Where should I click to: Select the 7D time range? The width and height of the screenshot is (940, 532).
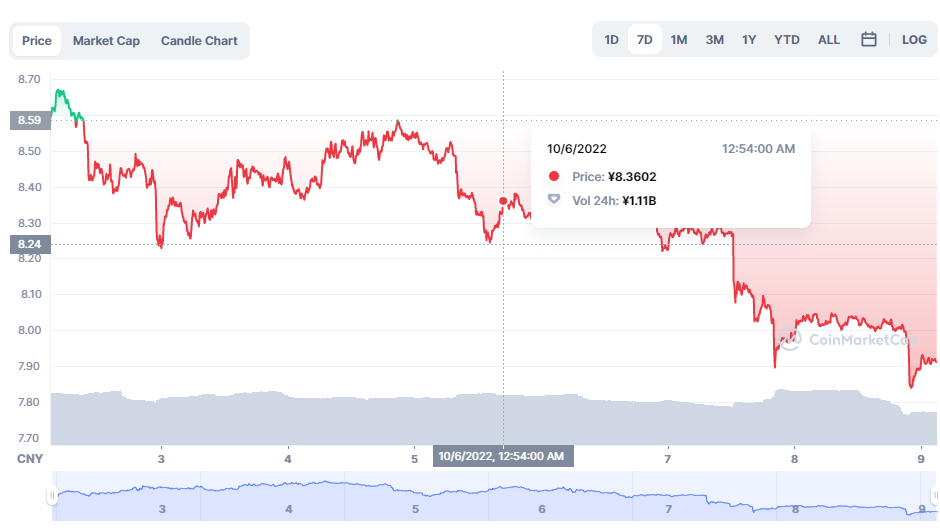tap(645, 40)
